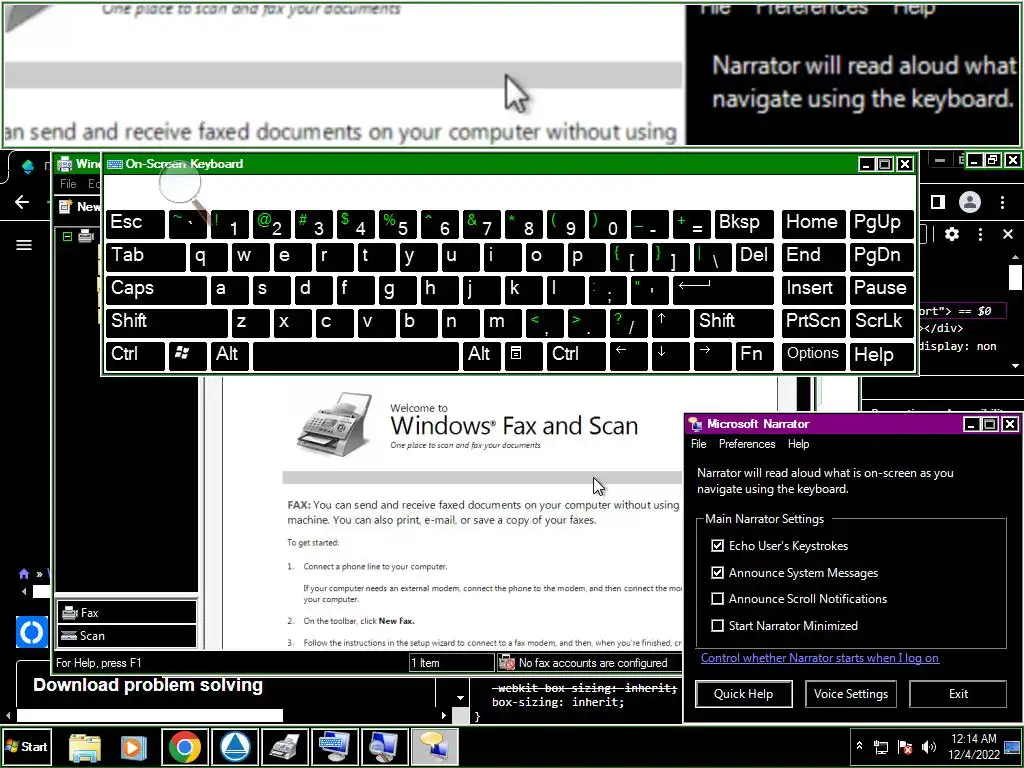Viewport: 1024px width, 768px height.
Task: Click the Options key on On-Screen Keyboard
Action: [x=813, y=355]
